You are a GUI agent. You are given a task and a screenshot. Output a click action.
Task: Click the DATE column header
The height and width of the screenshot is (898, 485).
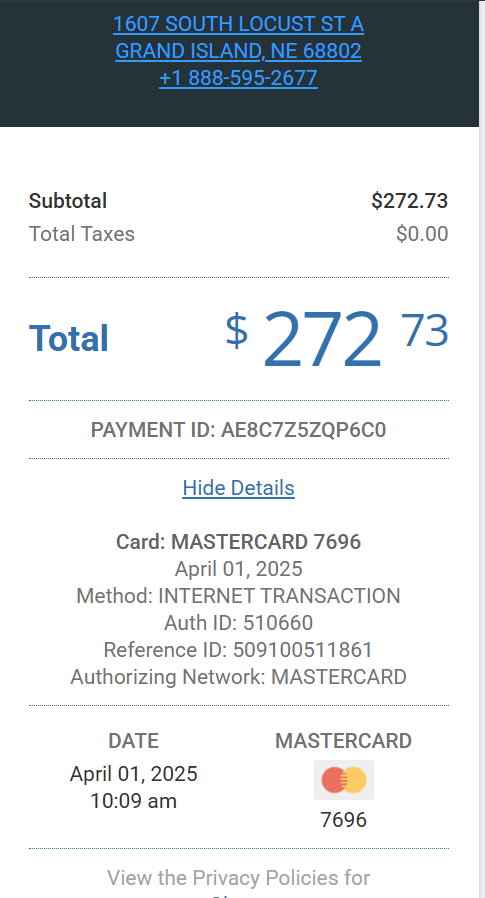pos(133,741)
